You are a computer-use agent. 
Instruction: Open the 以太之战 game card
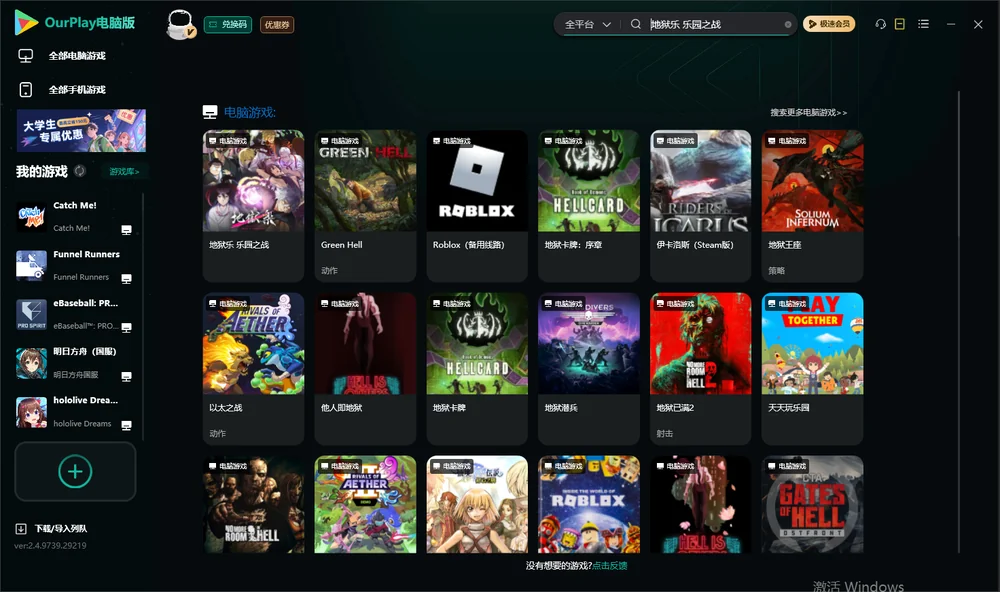pyautogui.click(x=253, y=369)
